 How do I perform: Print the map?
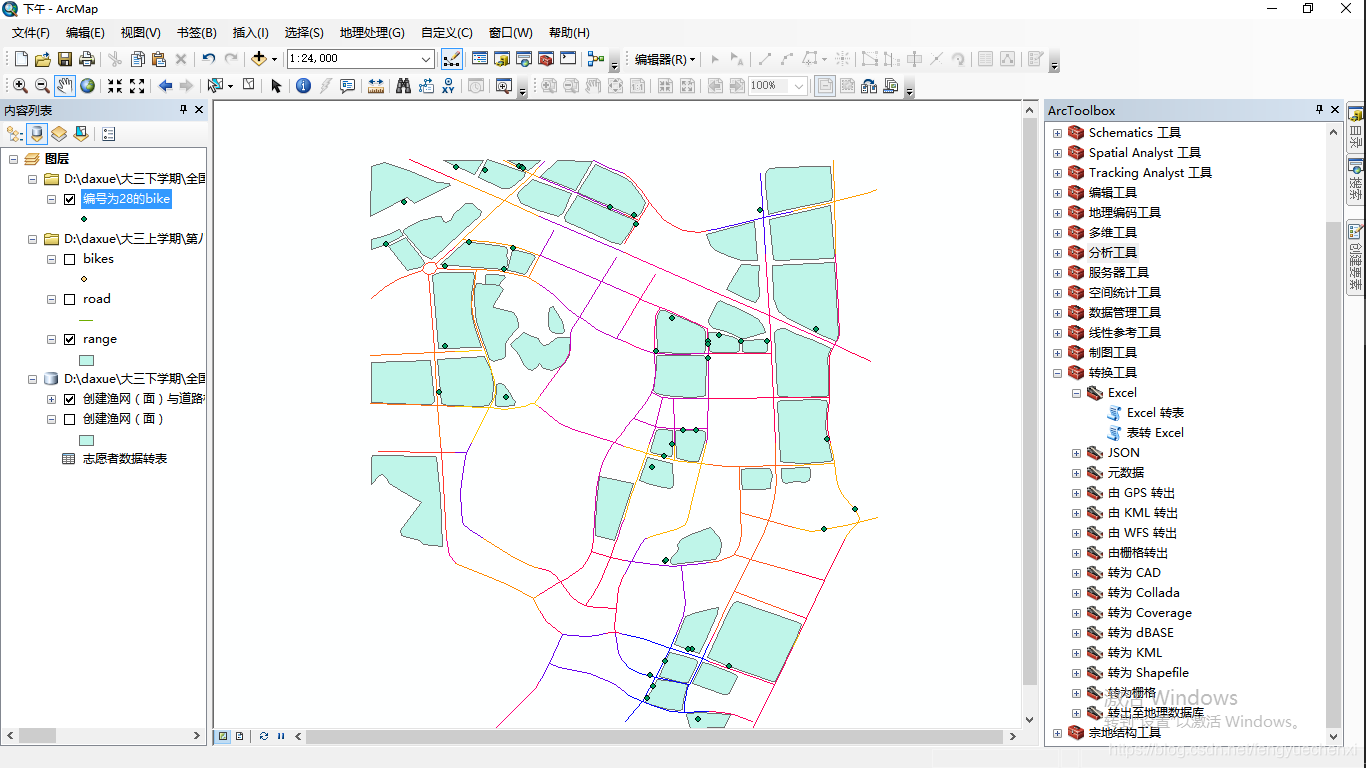coord(87,59)
